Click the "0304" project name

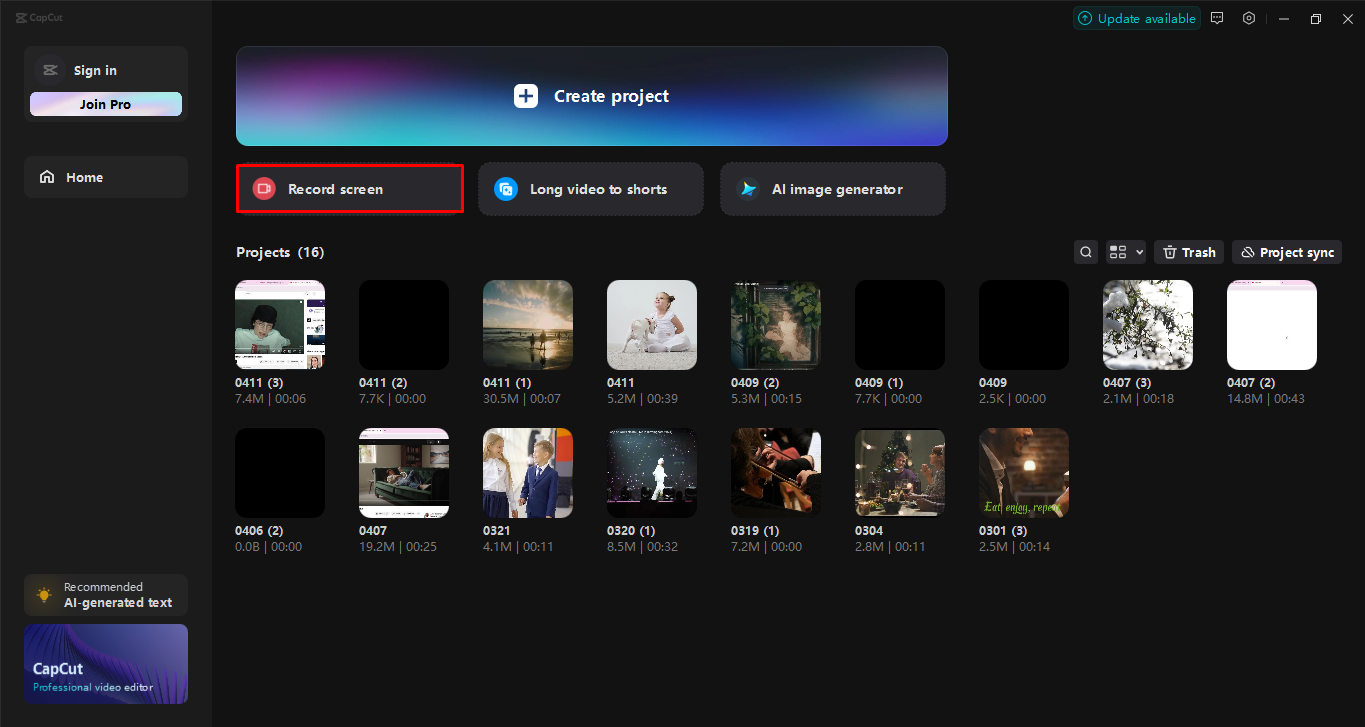869,531
